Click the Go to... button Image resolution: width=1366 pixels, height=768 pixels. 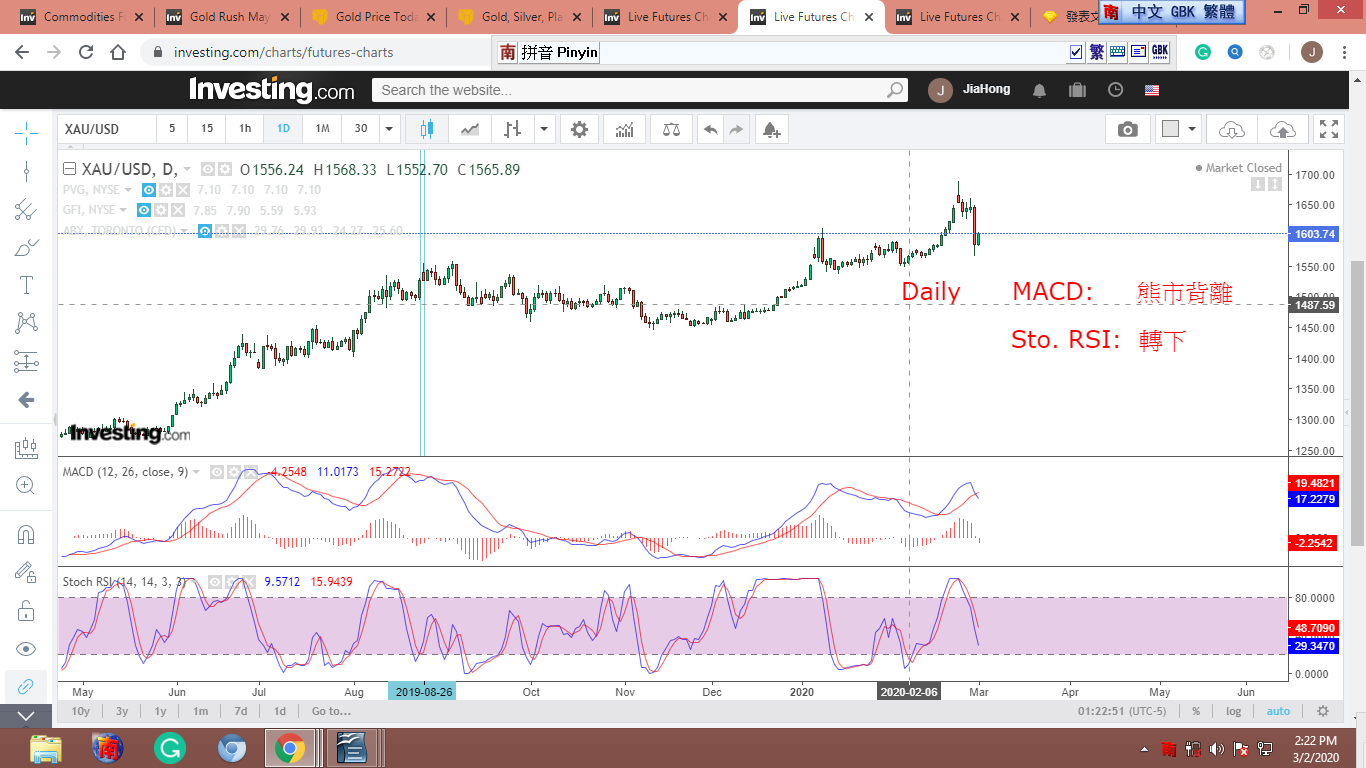click(331, 711)
